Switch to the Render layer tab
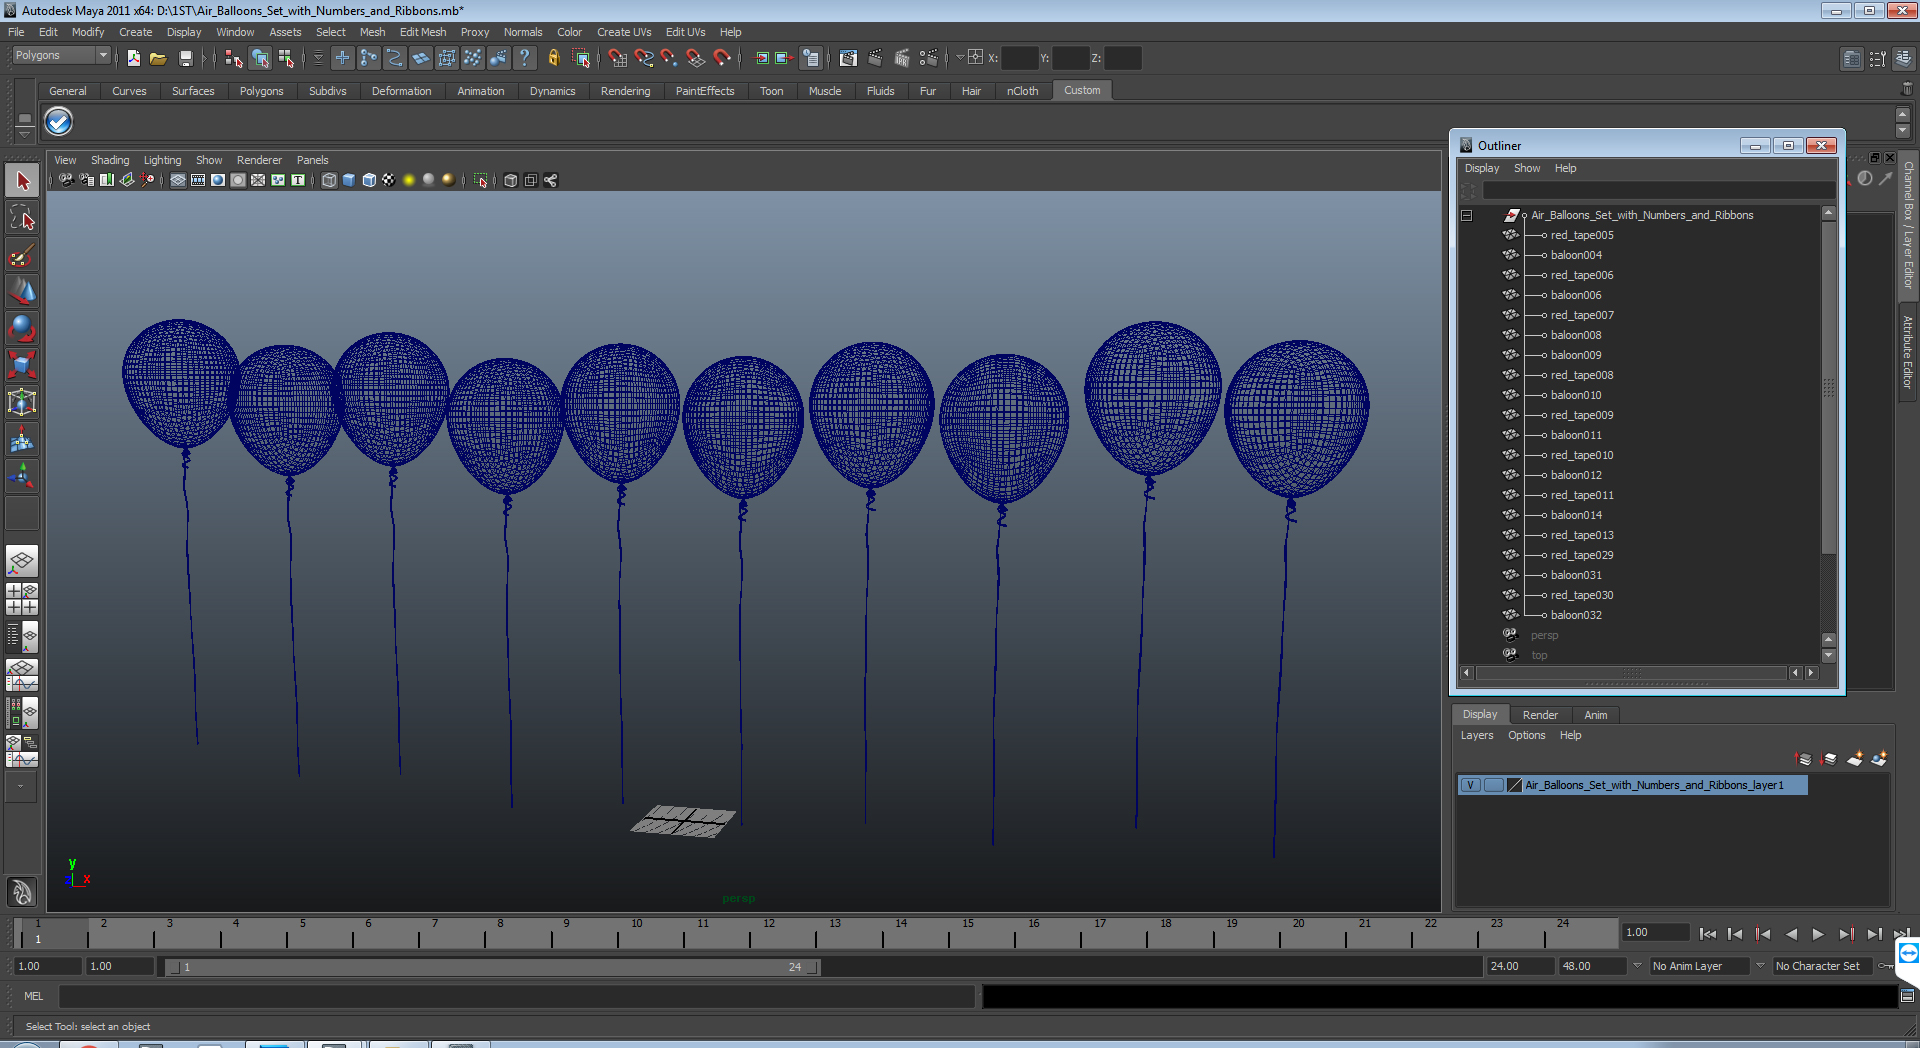Viewport: 1920px width, 1048px height. coord(1540,715)
